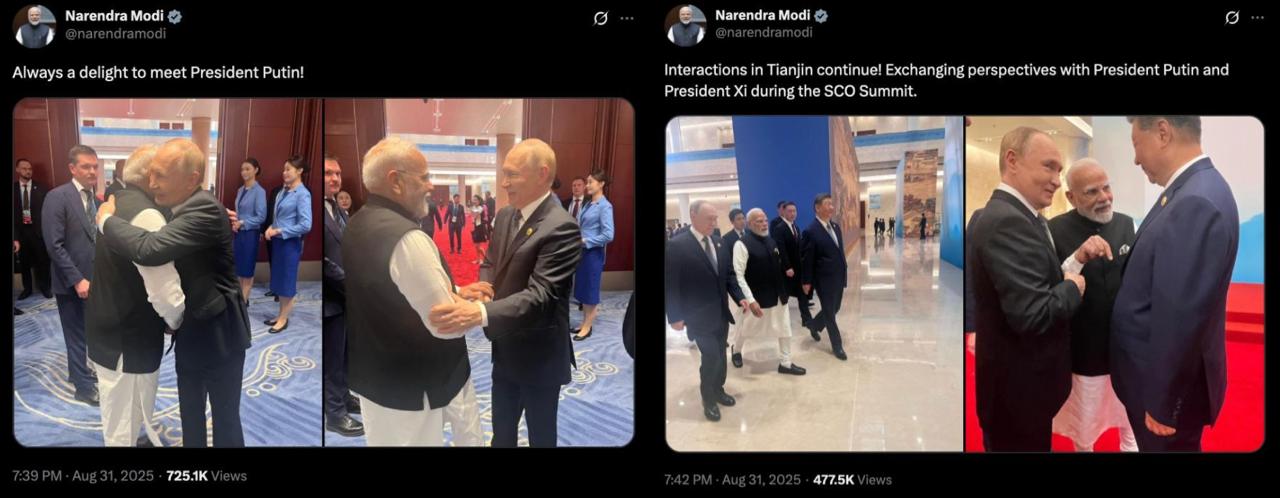
Task: Open the 7:42 PM Aug 31 timestamp
Action: [733, 480]
